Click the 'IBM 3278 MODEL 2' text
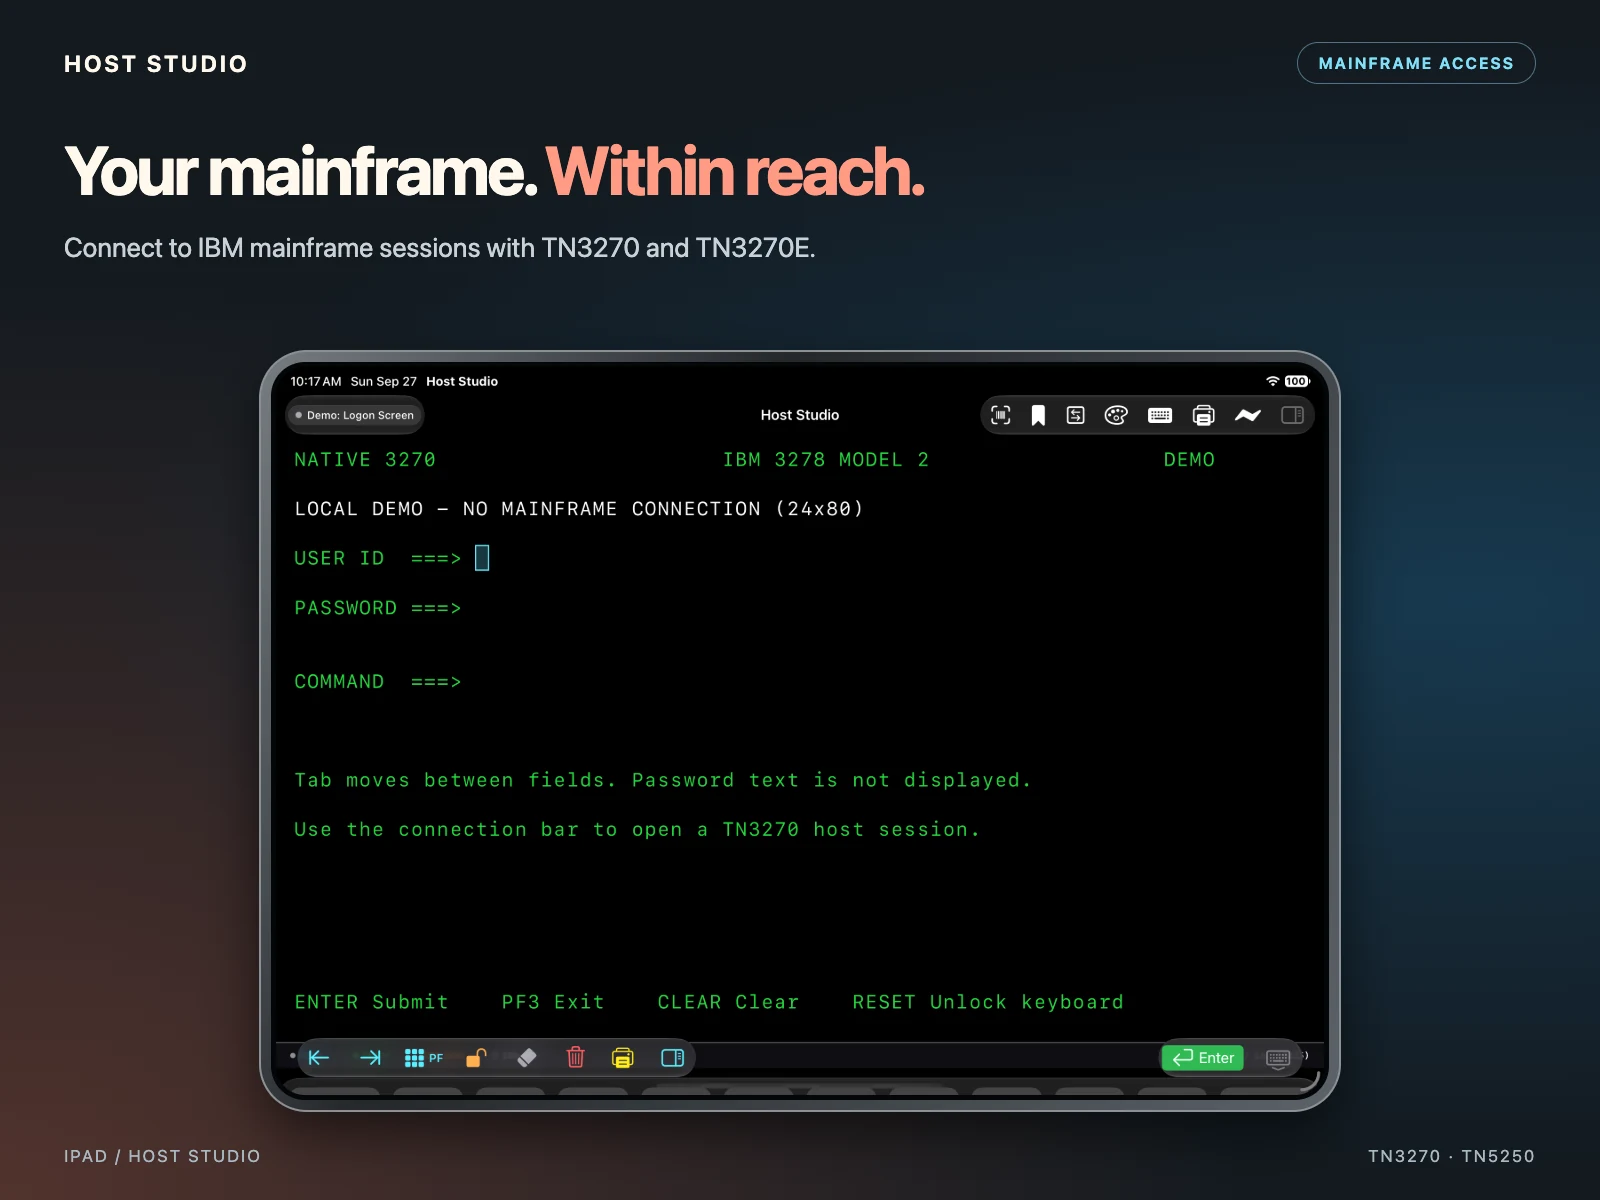 click(x=826, y=460)
